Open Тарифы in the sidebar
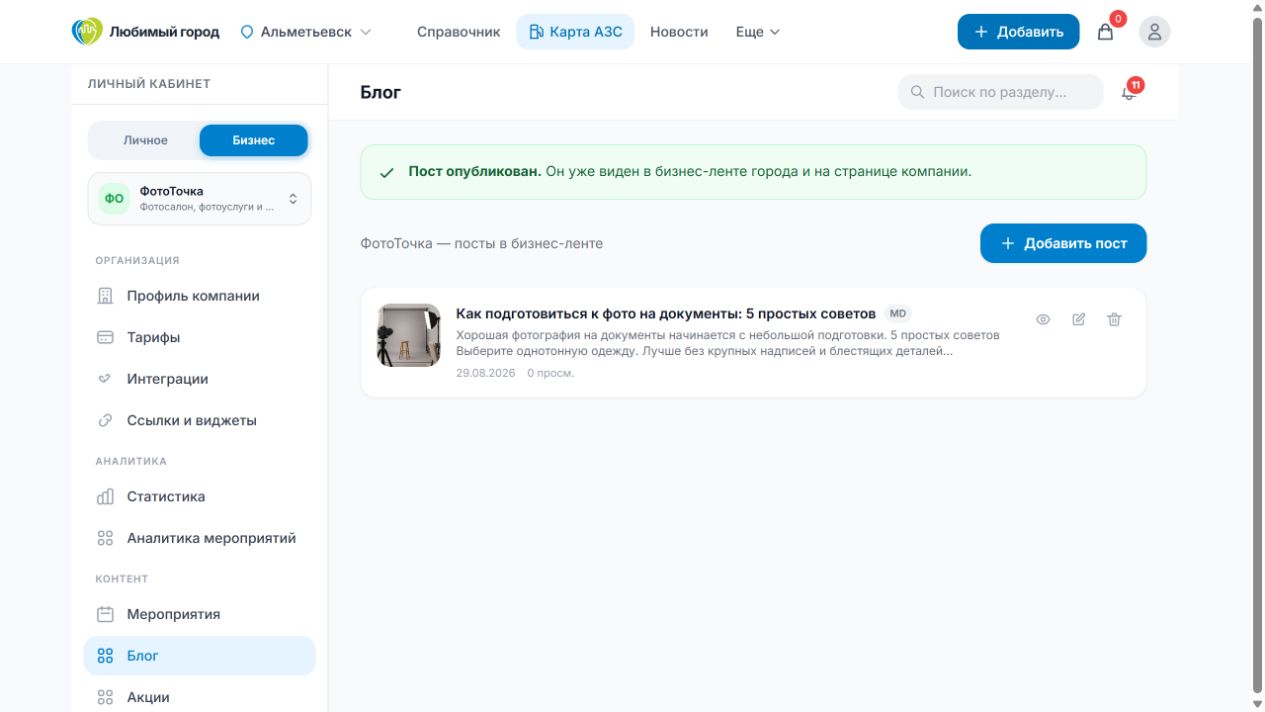This screenshot has width=1265, height=712. point(199,338)
